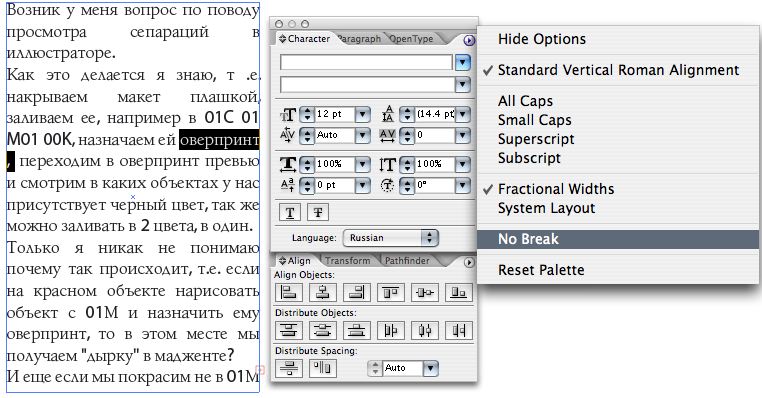The image size is (762, 398).
Task: Open horizontal scale 100% dropdown
Action: 363,165
